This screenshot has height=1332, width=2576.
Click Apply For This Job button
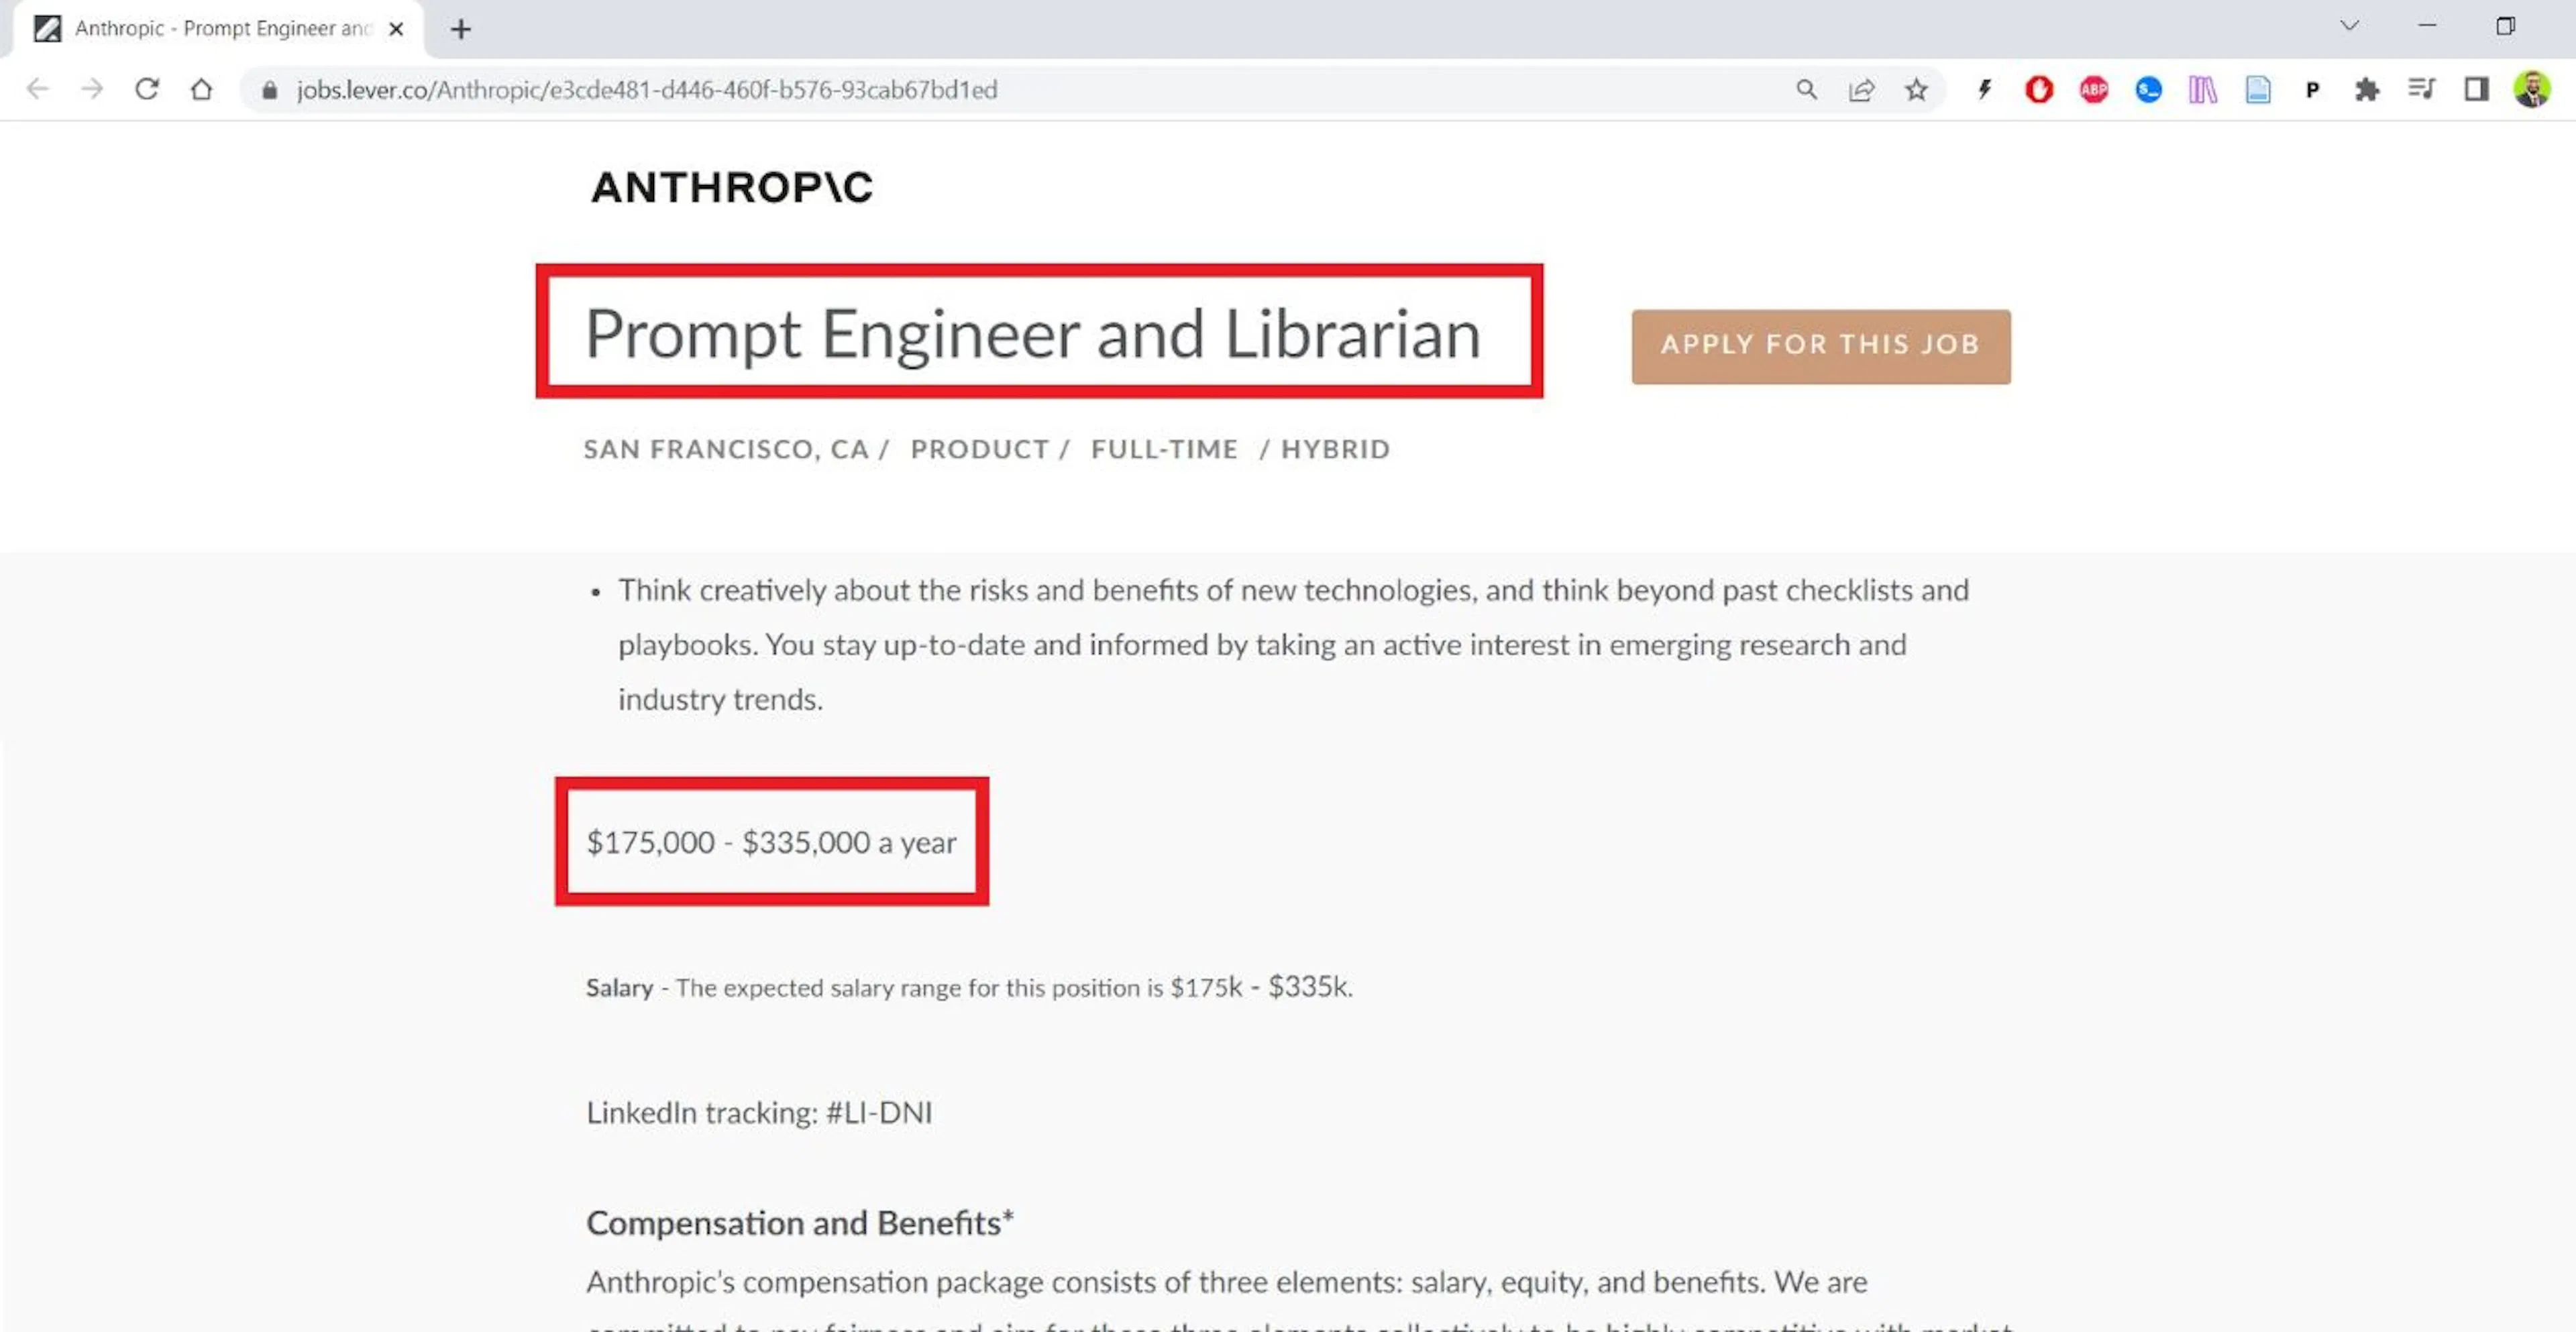click(x=1821, y=346)
